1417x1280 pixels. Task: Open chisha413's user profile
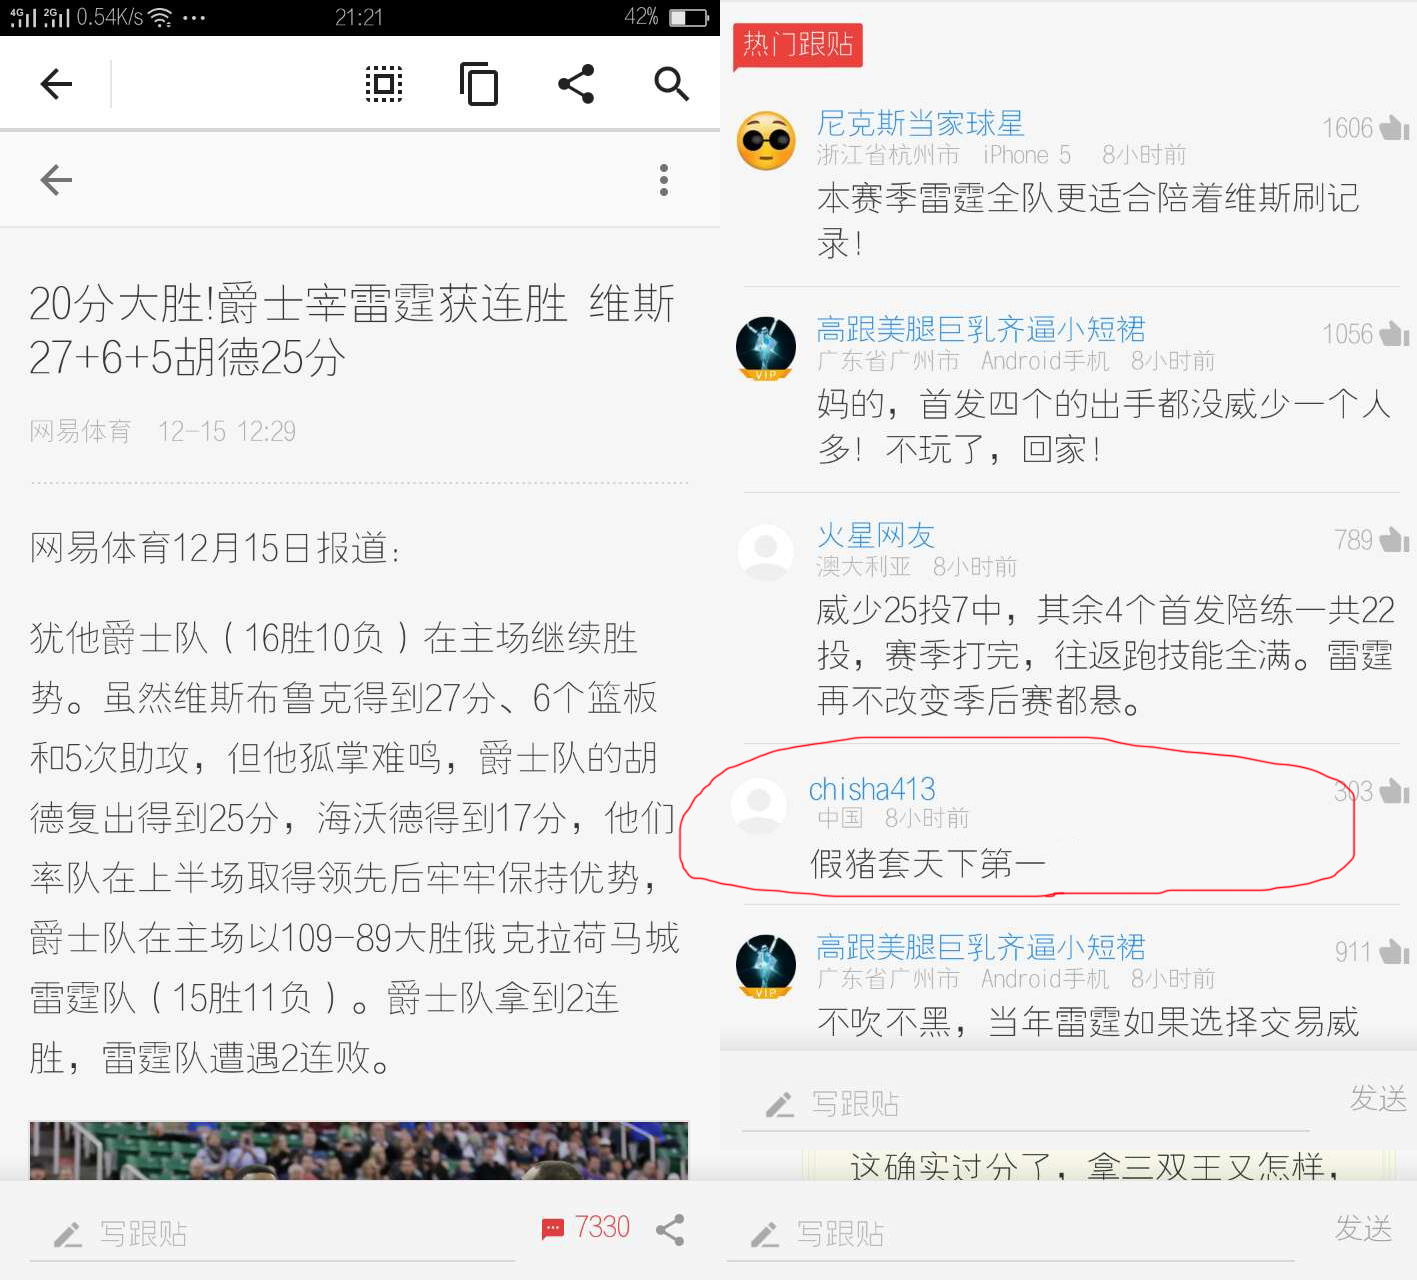pyautogui.click(x=873, y=787)
